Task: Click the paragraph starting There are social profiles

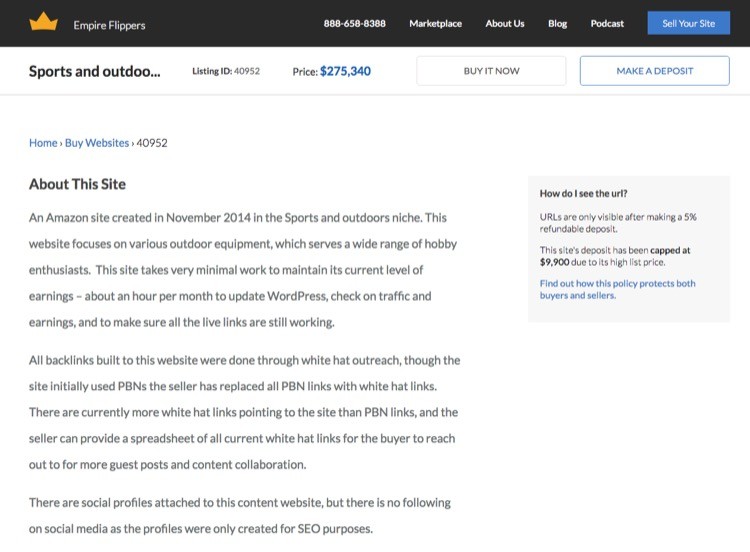Action: click(240, 516)
